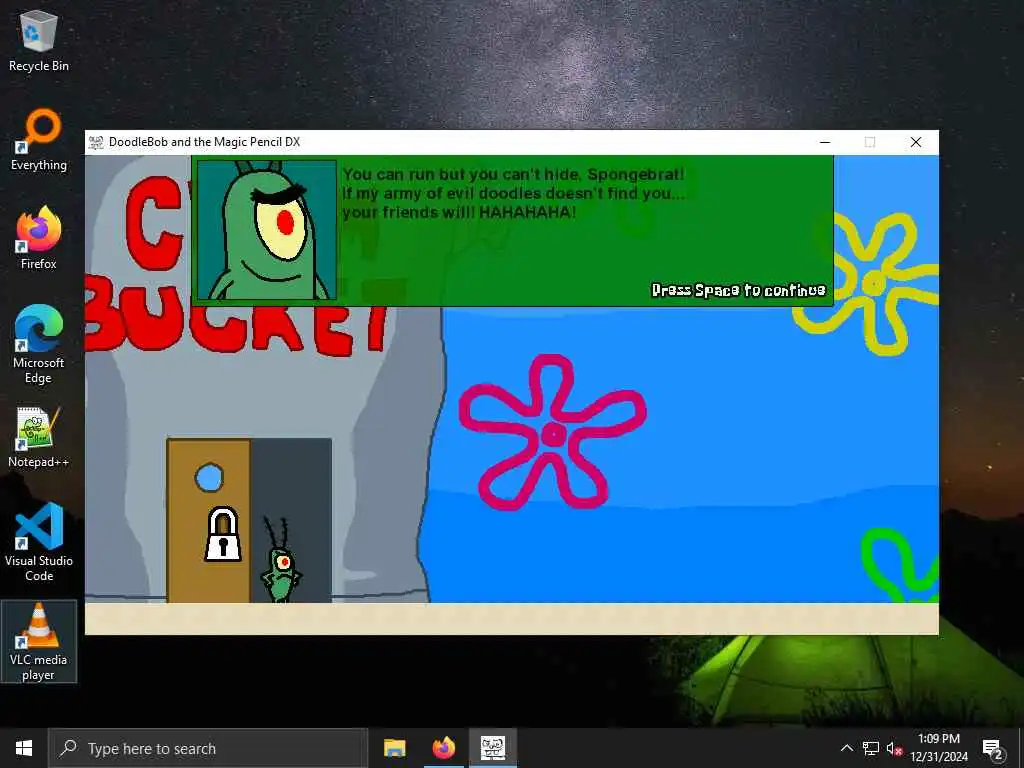Switch to Firefox on the taskbar
The height and width of the screenshot is (768, 1024).
click(443, 748)
